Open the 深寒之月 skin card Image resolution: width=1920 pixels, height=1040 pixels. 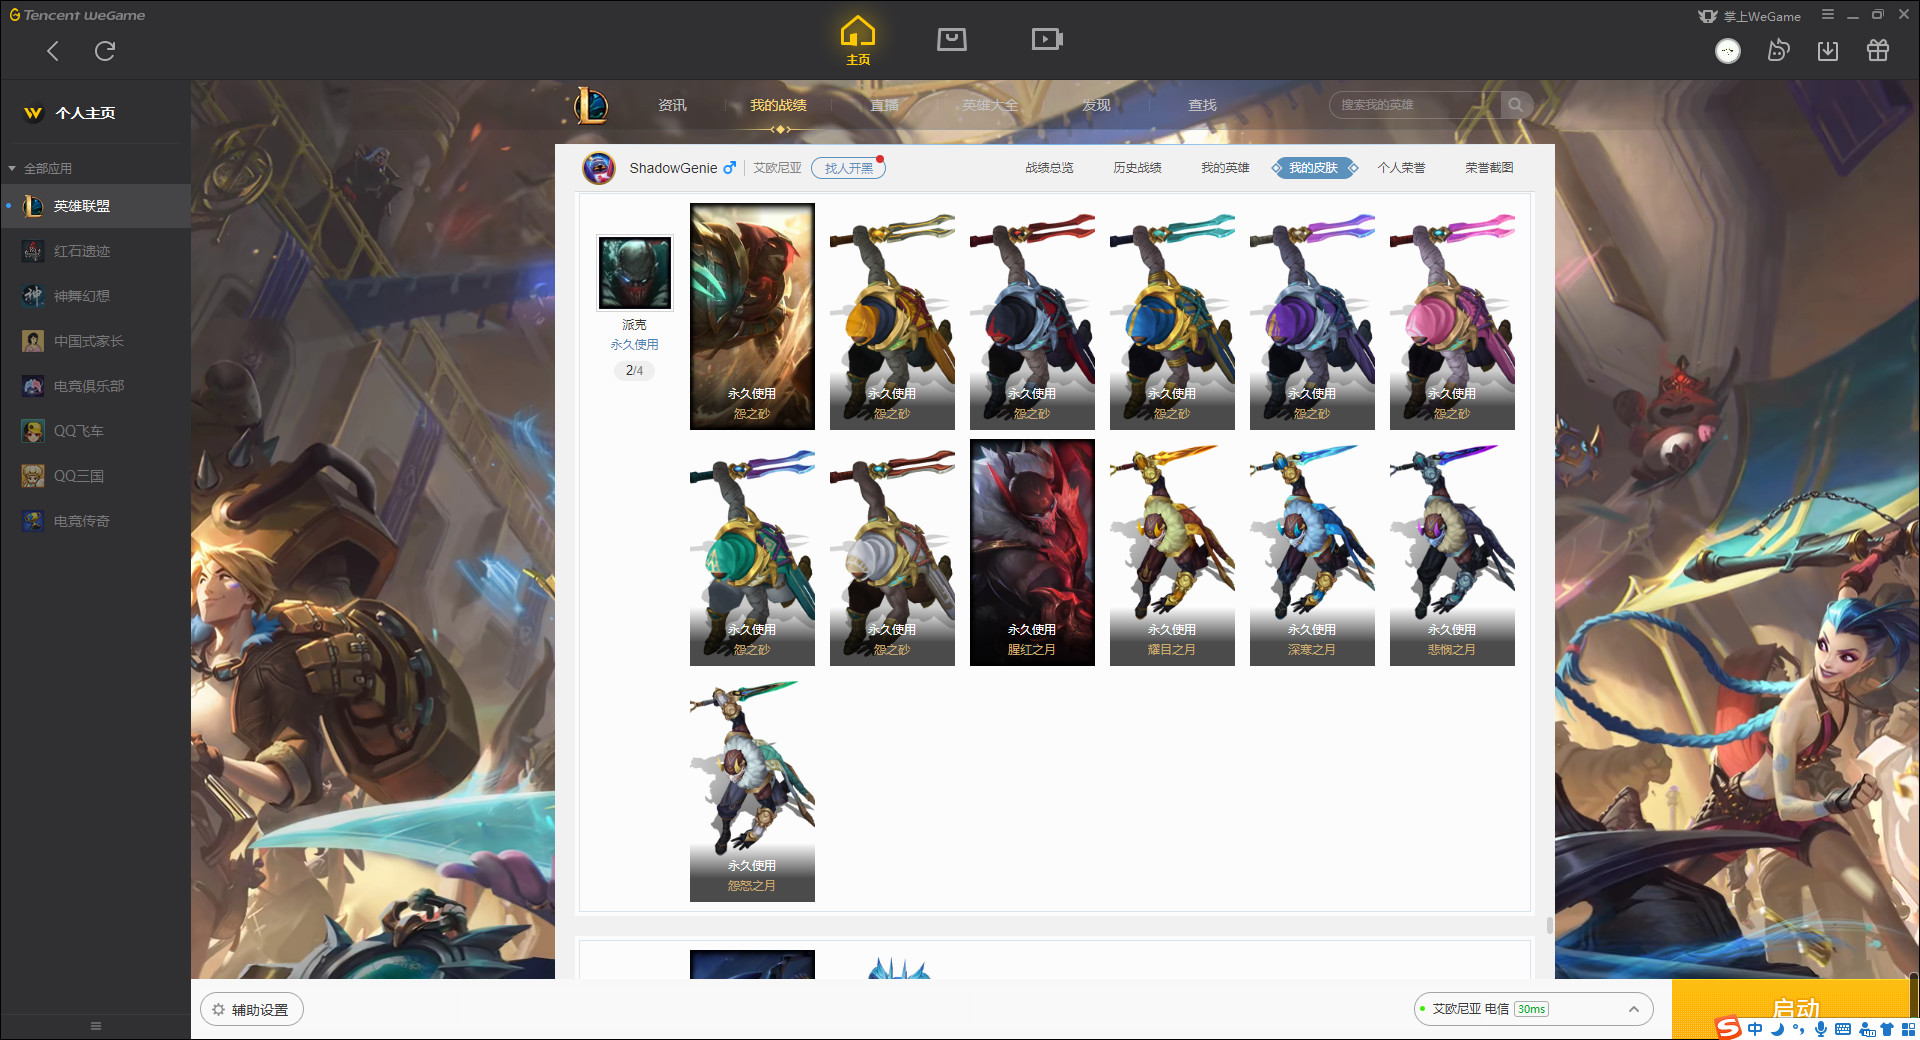(x=1312, y=553)
